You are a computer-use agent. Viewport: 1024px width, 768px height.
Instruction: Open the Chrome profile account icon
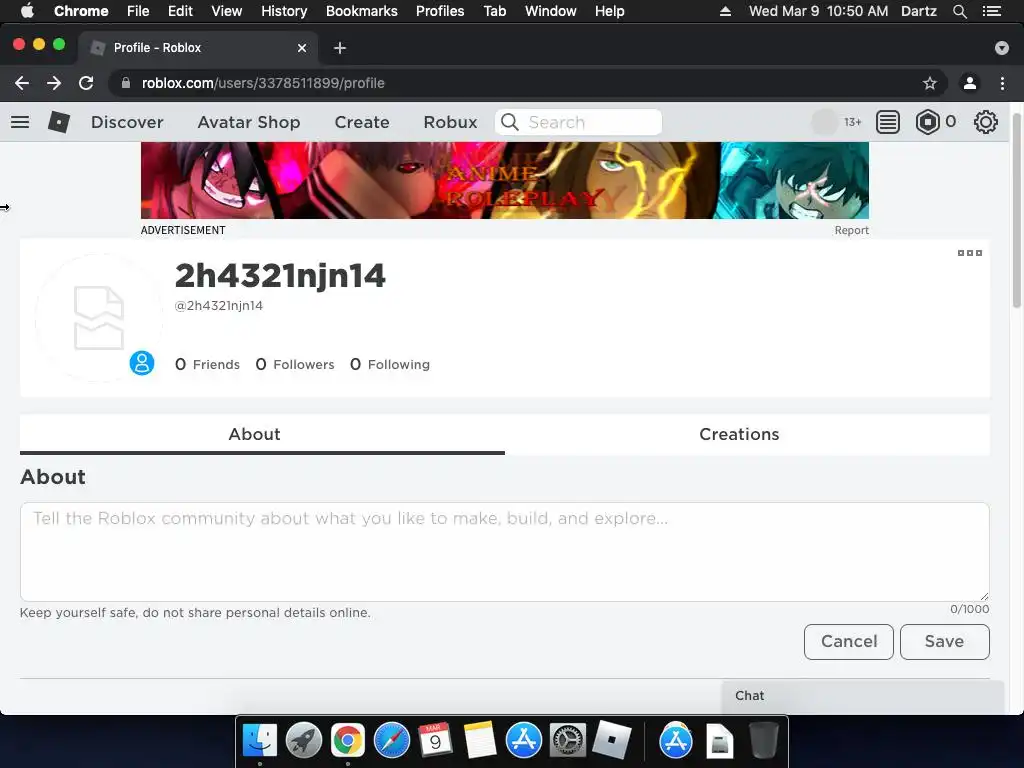coord(970,83)
